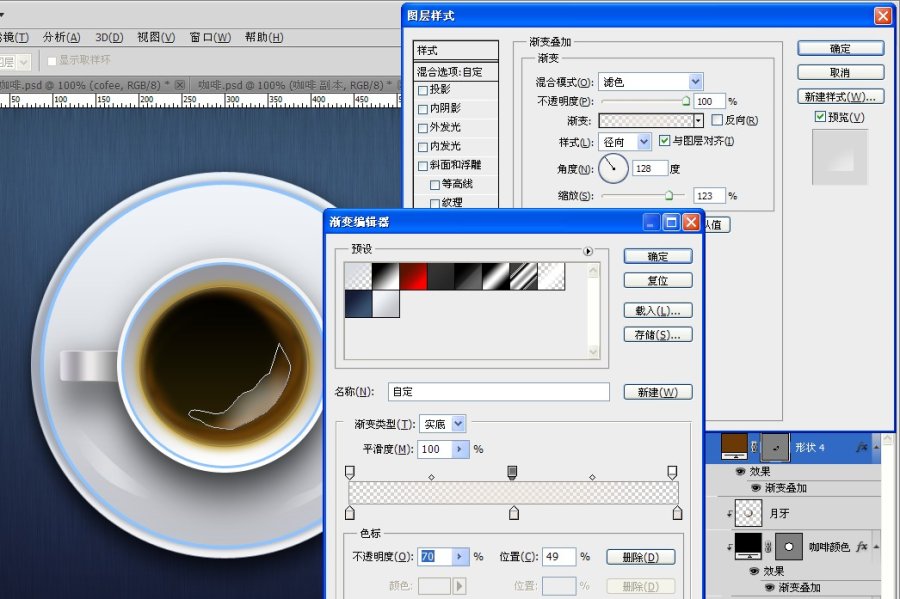Open the 混合模式 blend mode dropdown
The image size is (900, 599).
pos(696,81)
